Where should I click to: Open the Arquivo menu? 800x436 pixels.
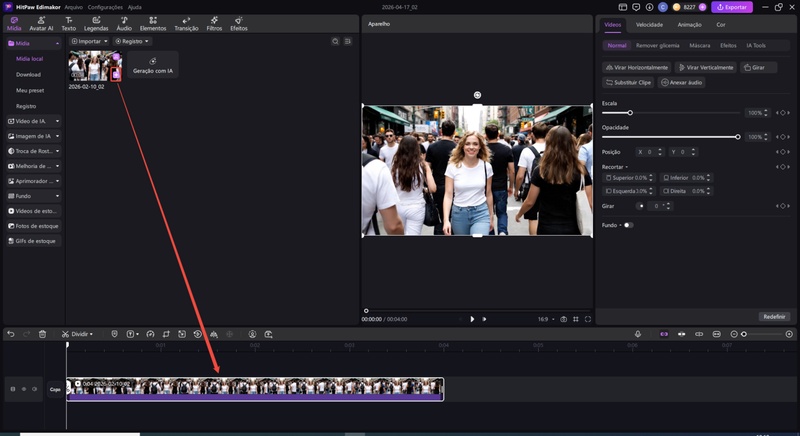click(73, 7)
